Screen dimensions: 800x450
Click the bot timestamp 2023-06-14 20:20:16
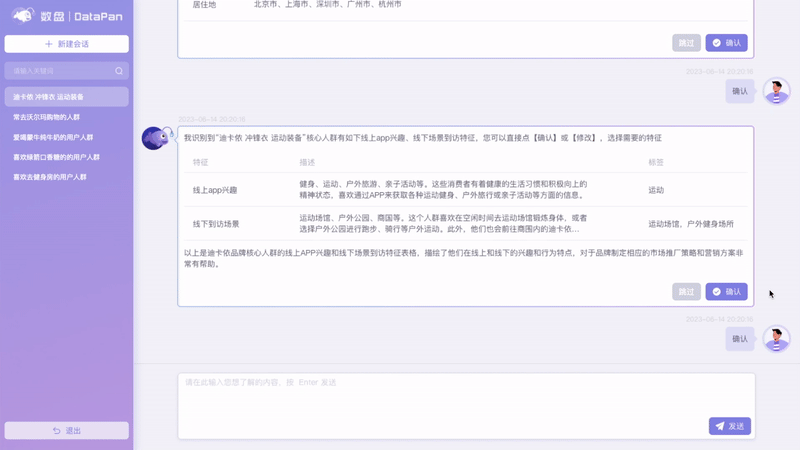coord(212,119)
